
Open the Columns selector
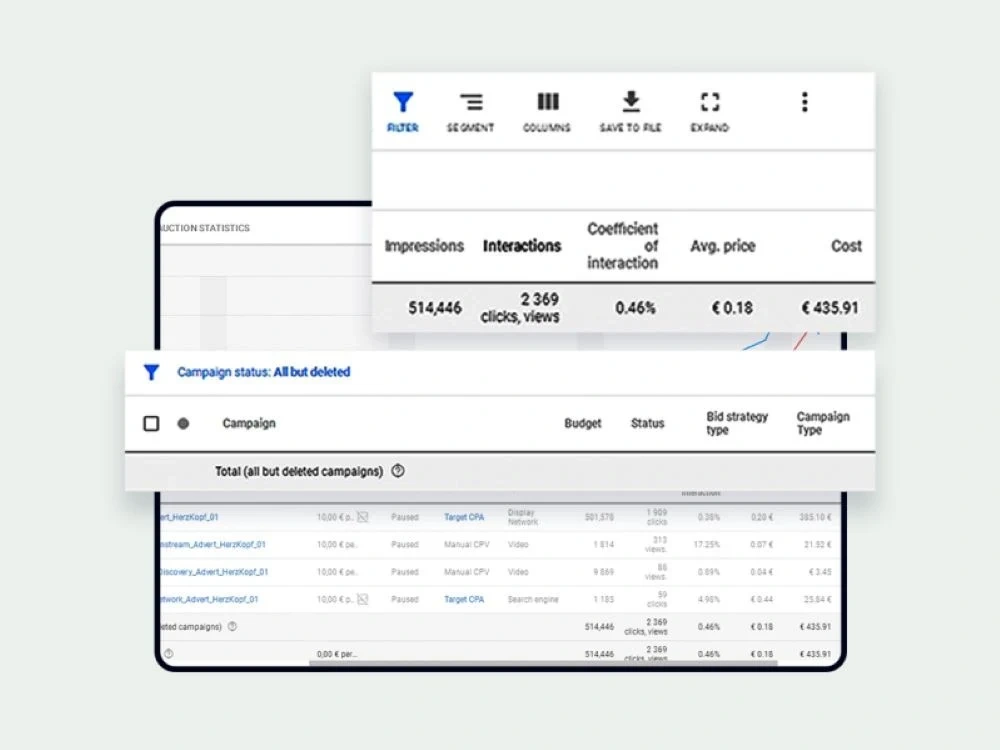[x=547, y=111]
